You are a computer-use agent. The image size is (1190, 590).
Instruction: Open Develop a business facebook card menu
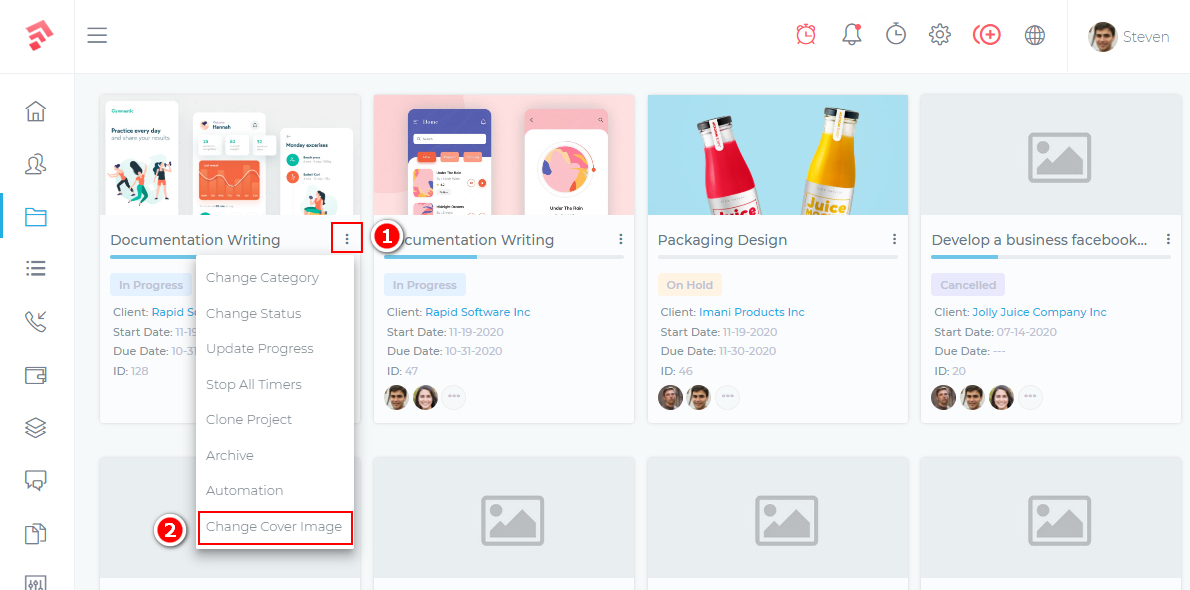click(x=1168, y=240)
